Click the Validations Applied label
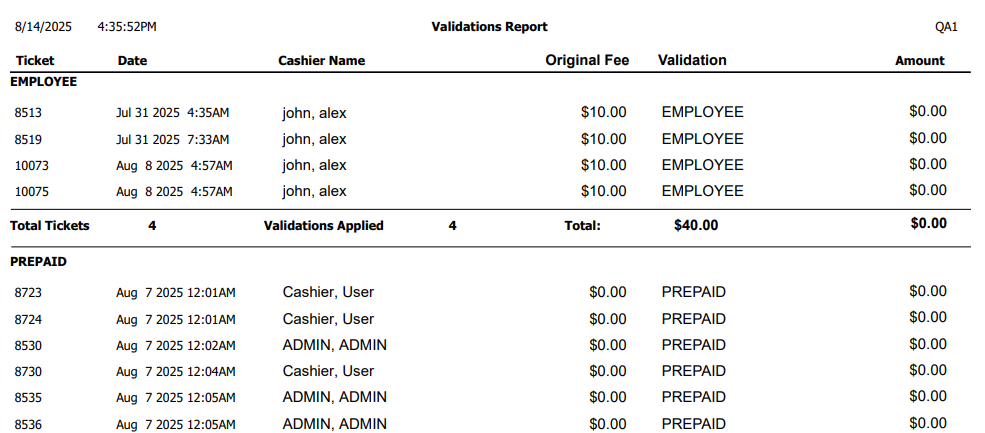The image size is (985, 433). pos(323,226)
